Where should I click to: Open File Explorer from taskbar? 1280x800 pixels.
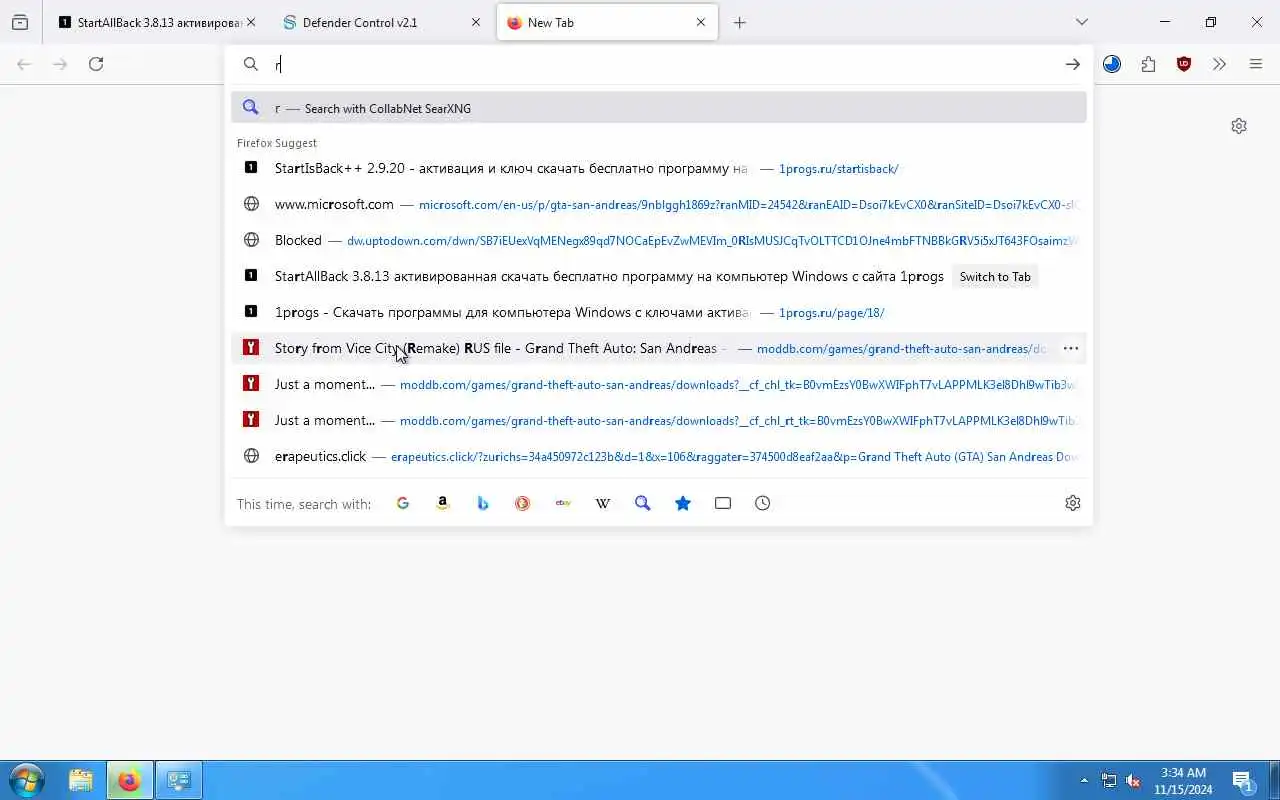point(81,780)
